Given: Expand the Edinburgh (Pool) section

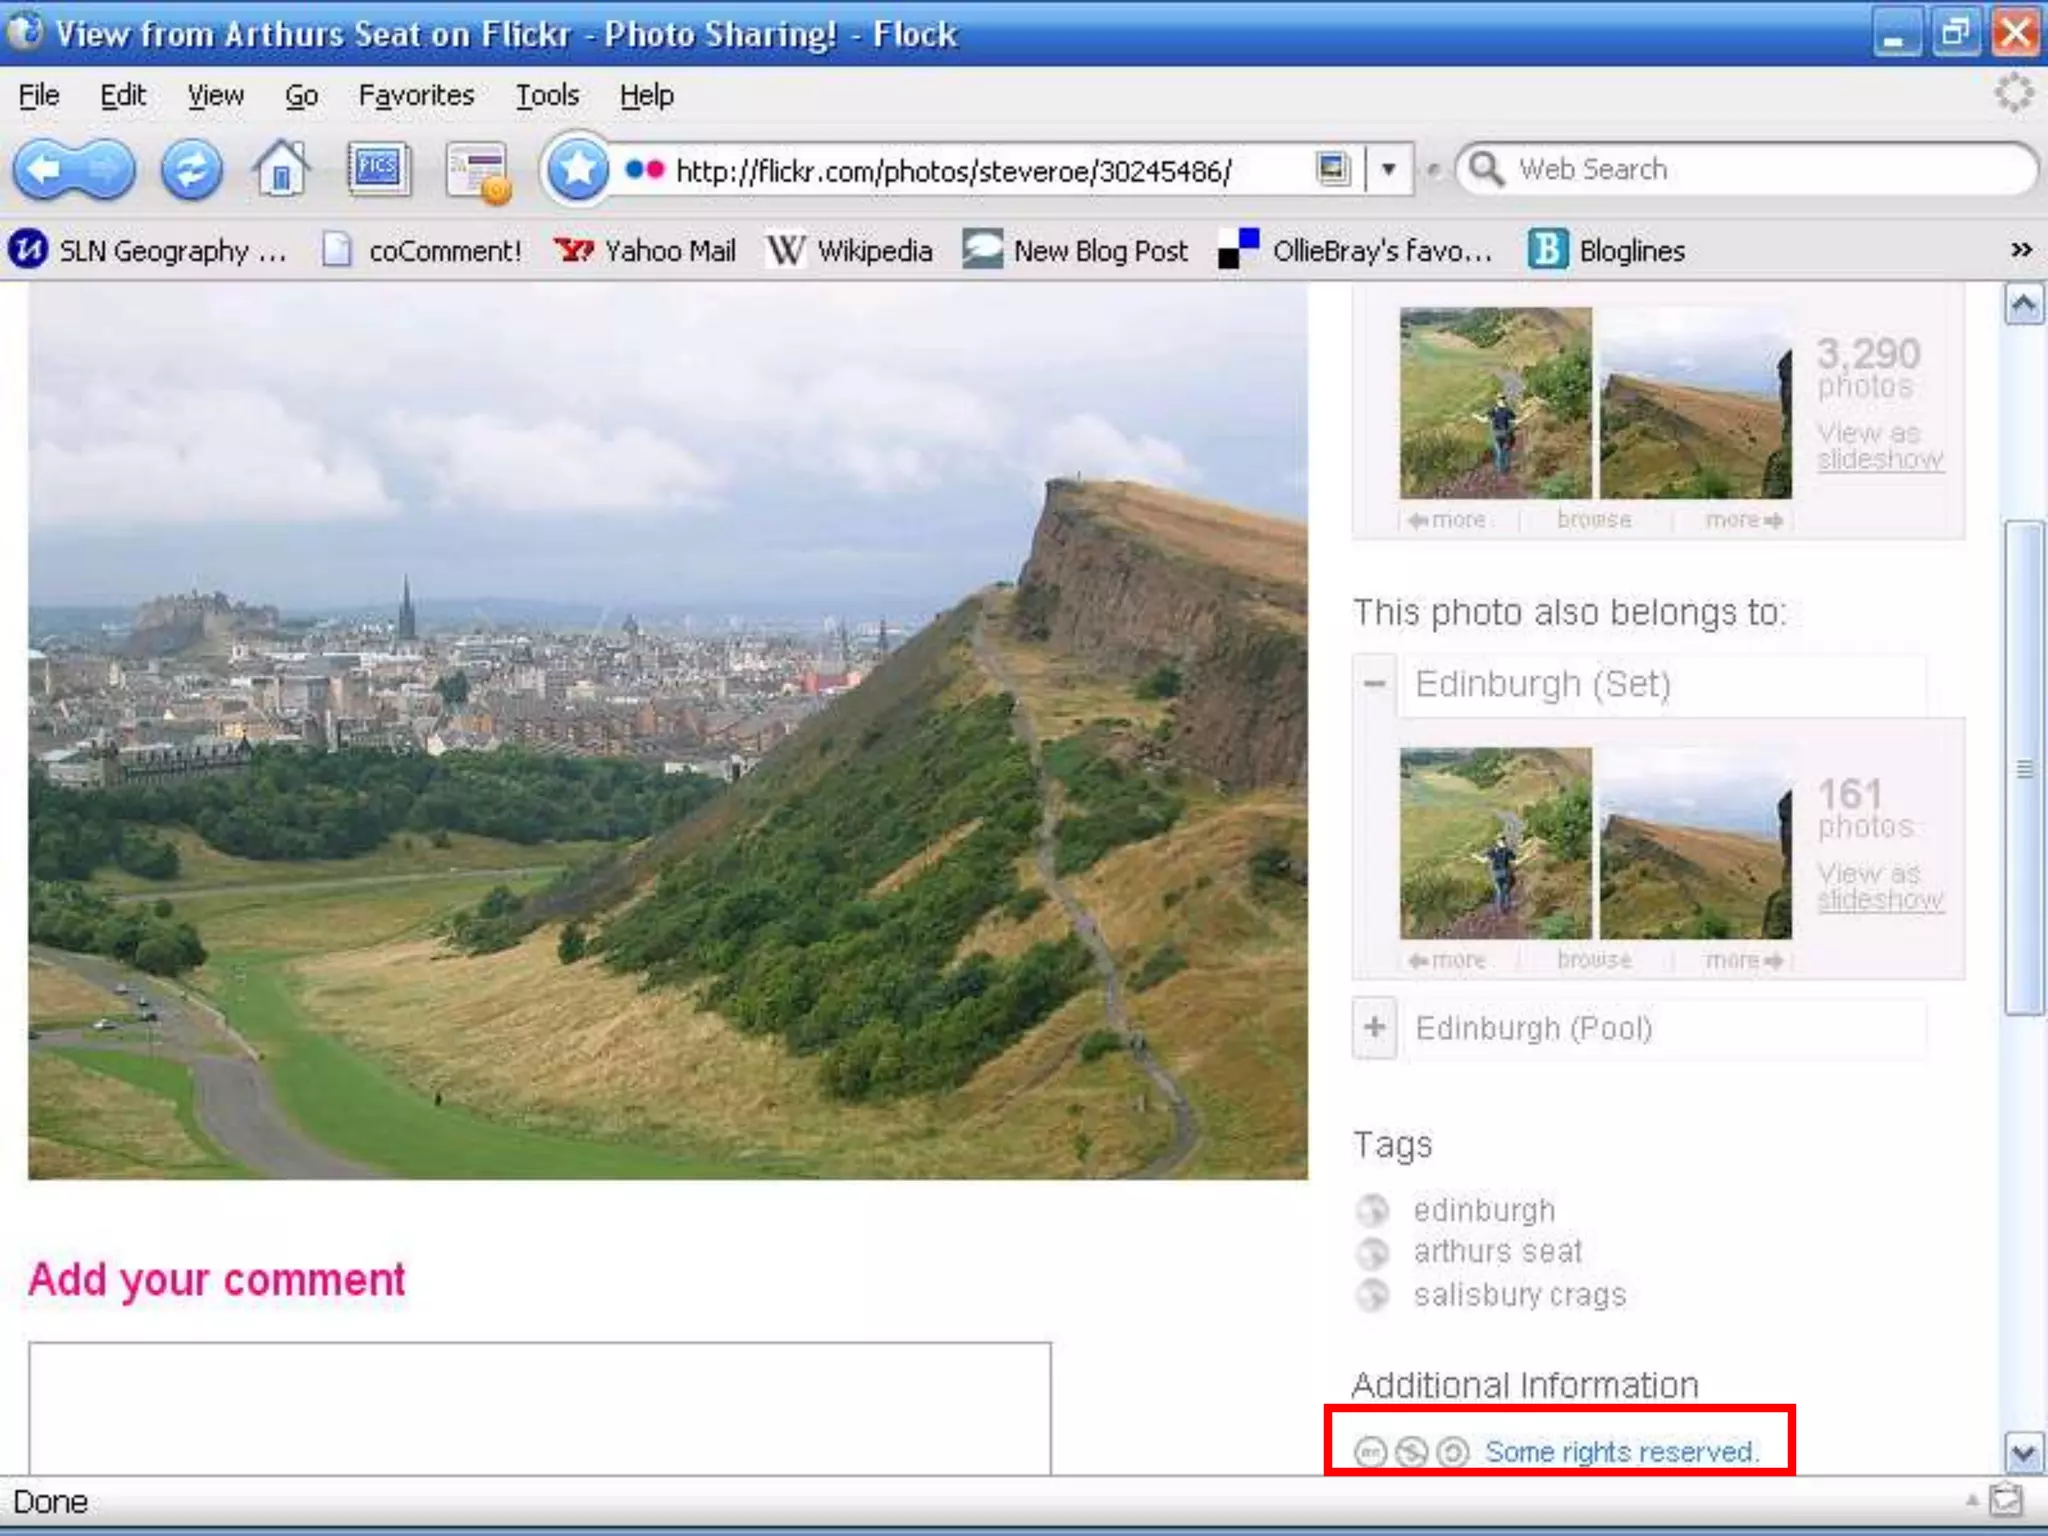Looking at the screenshot, I should pyautogui.click(x=1375, y=1028).
